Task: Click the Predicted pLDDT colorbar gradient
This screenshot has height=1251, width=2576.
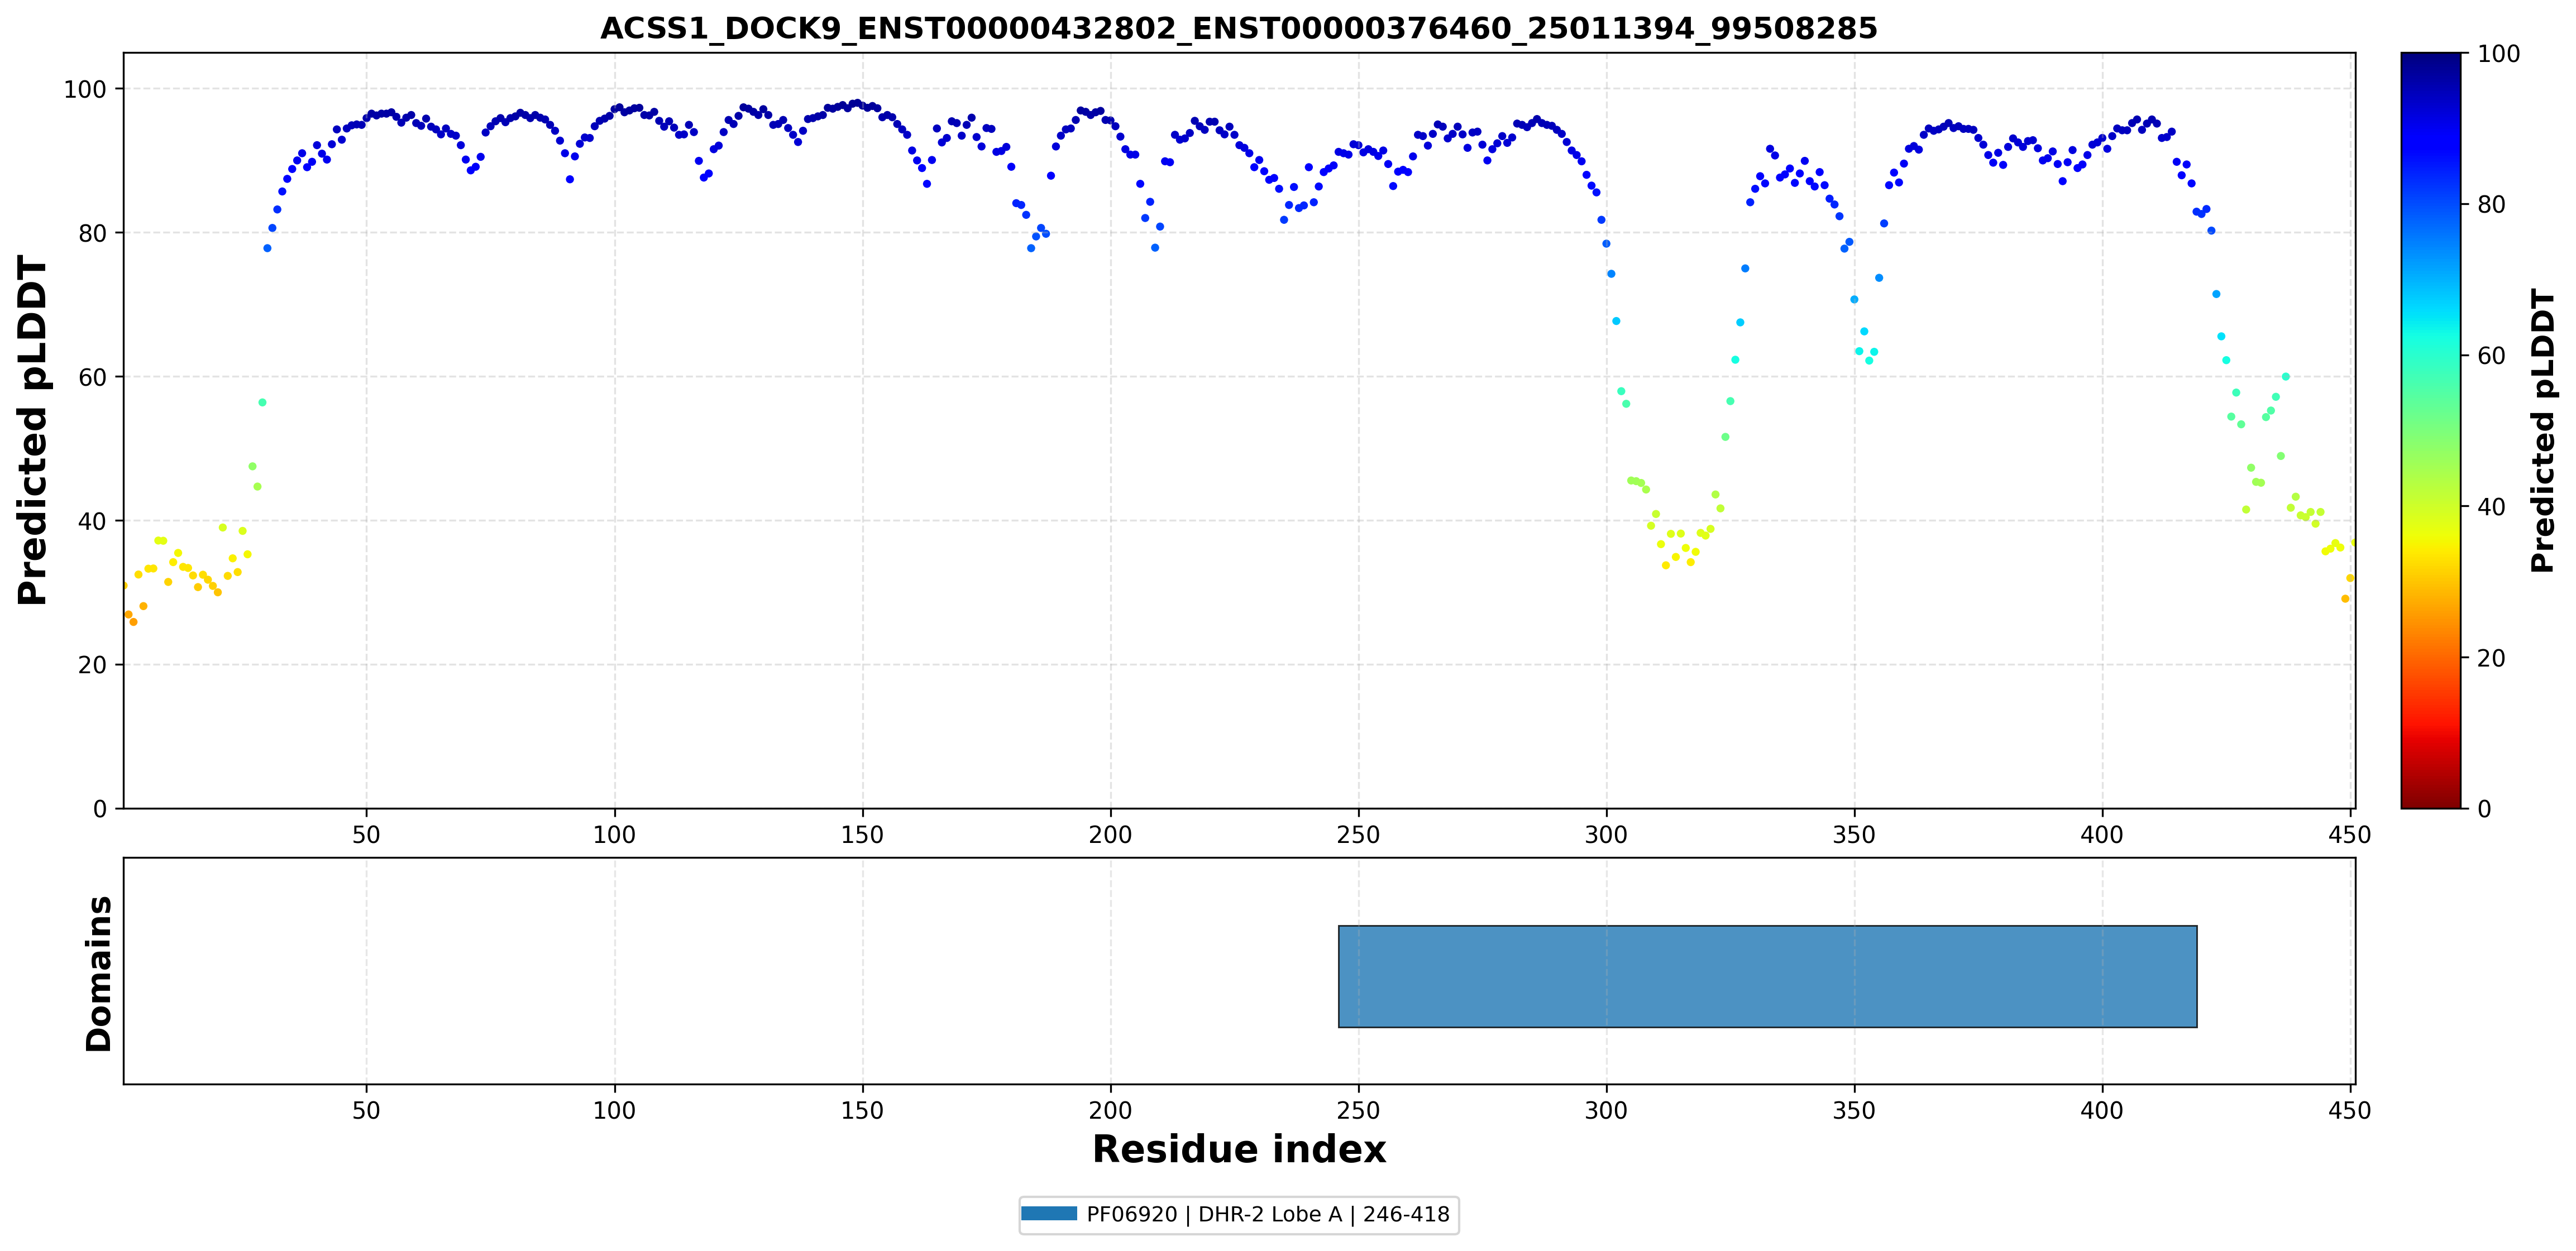Action: pyautogui.click(x=2430, y=430)
